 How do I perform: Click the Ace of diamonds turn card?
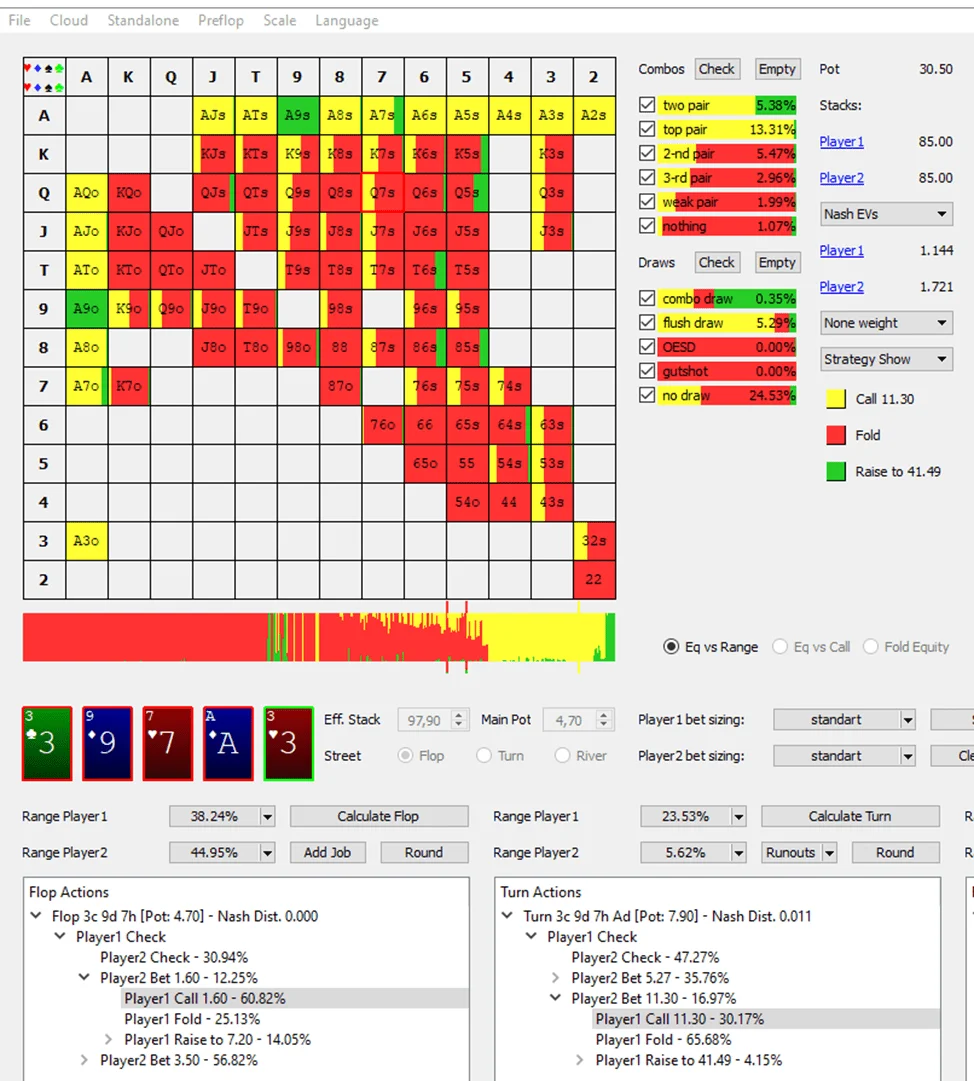click(227, 743)
